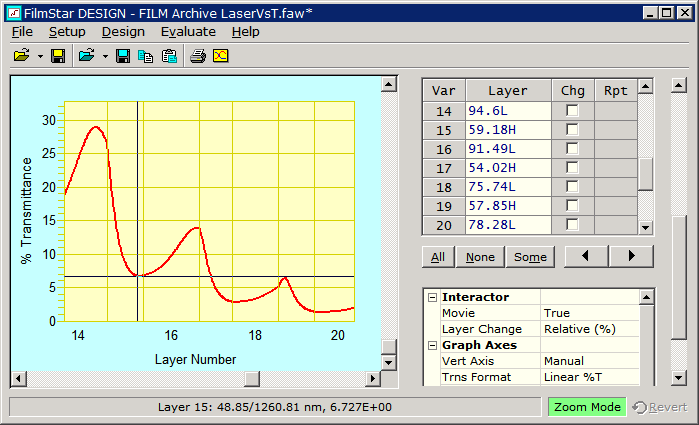This screenshot has width=699, height=425.
Task: Open dropdown arrow beside cyan folder
Action: tap(105, 56)
